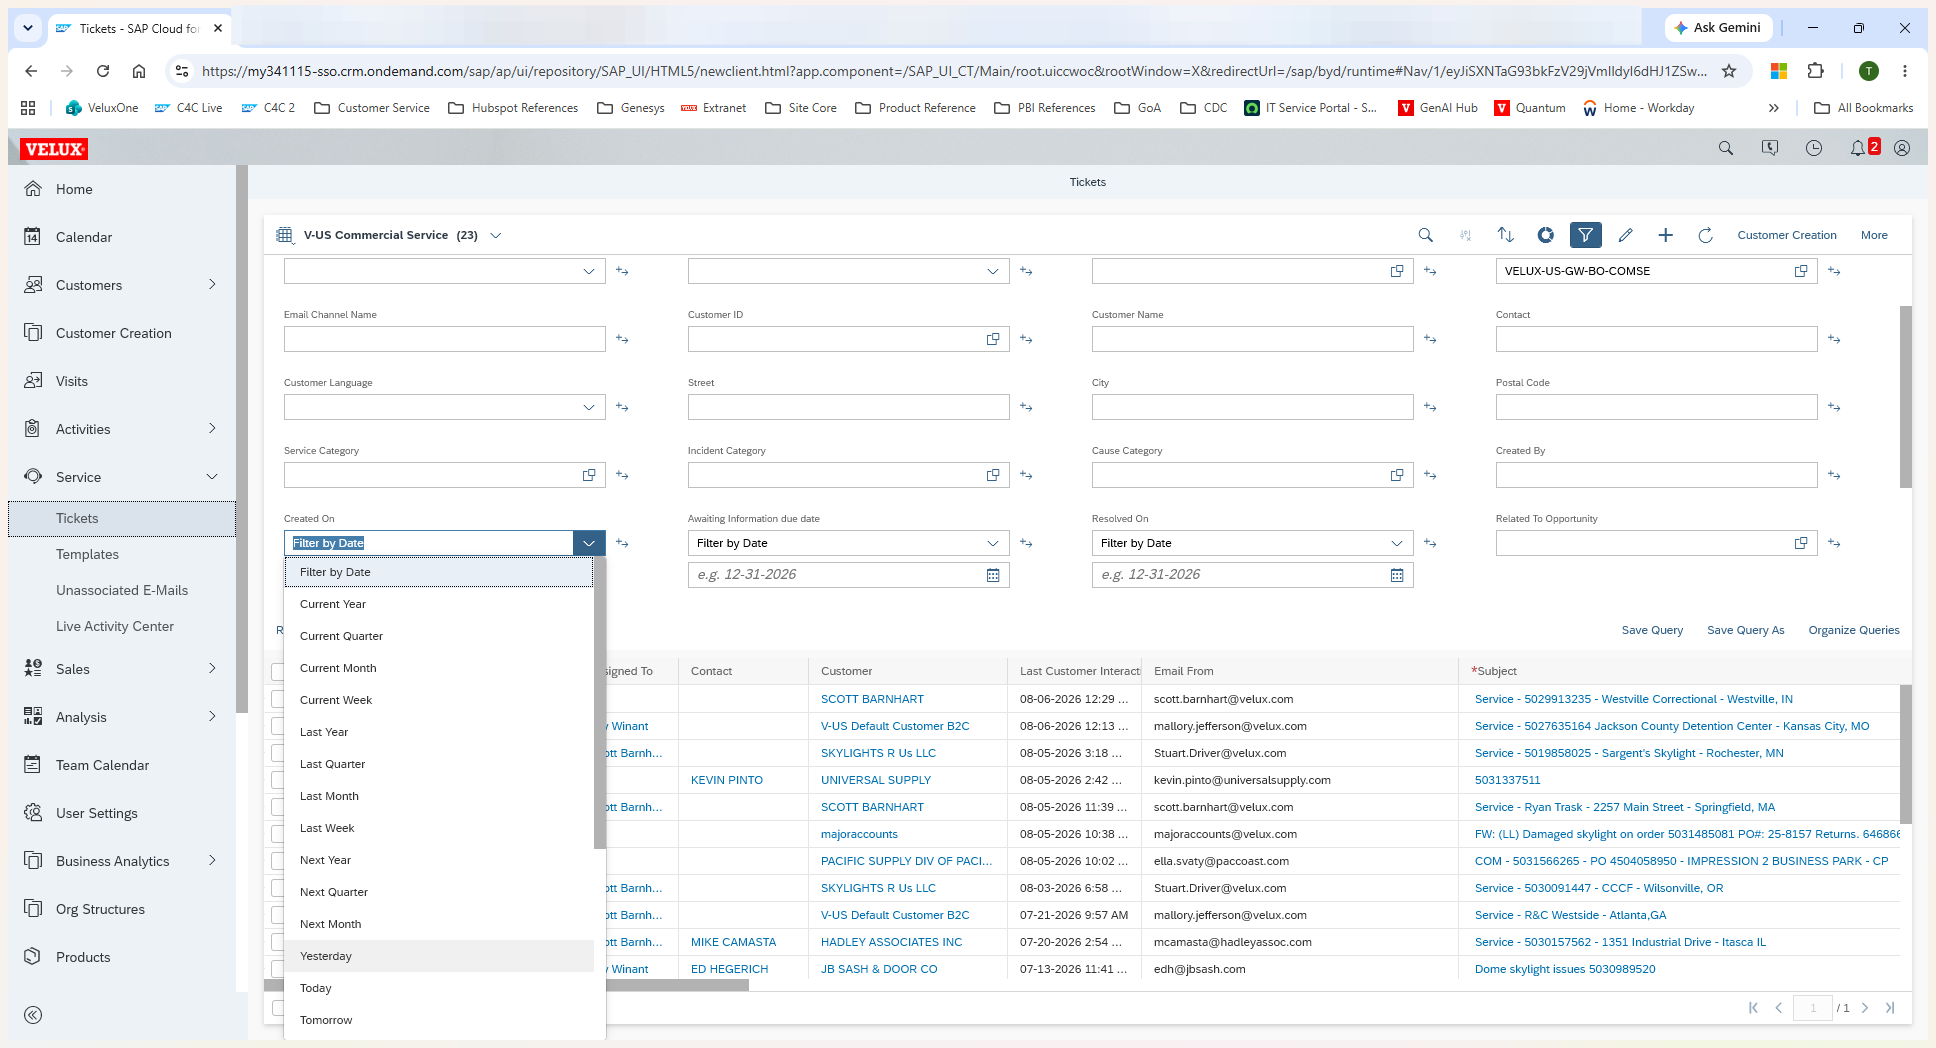1936x1048 pixels.
Task: Click the magnifier search icon in tickets toolbar
Action: click(1425, 235)
